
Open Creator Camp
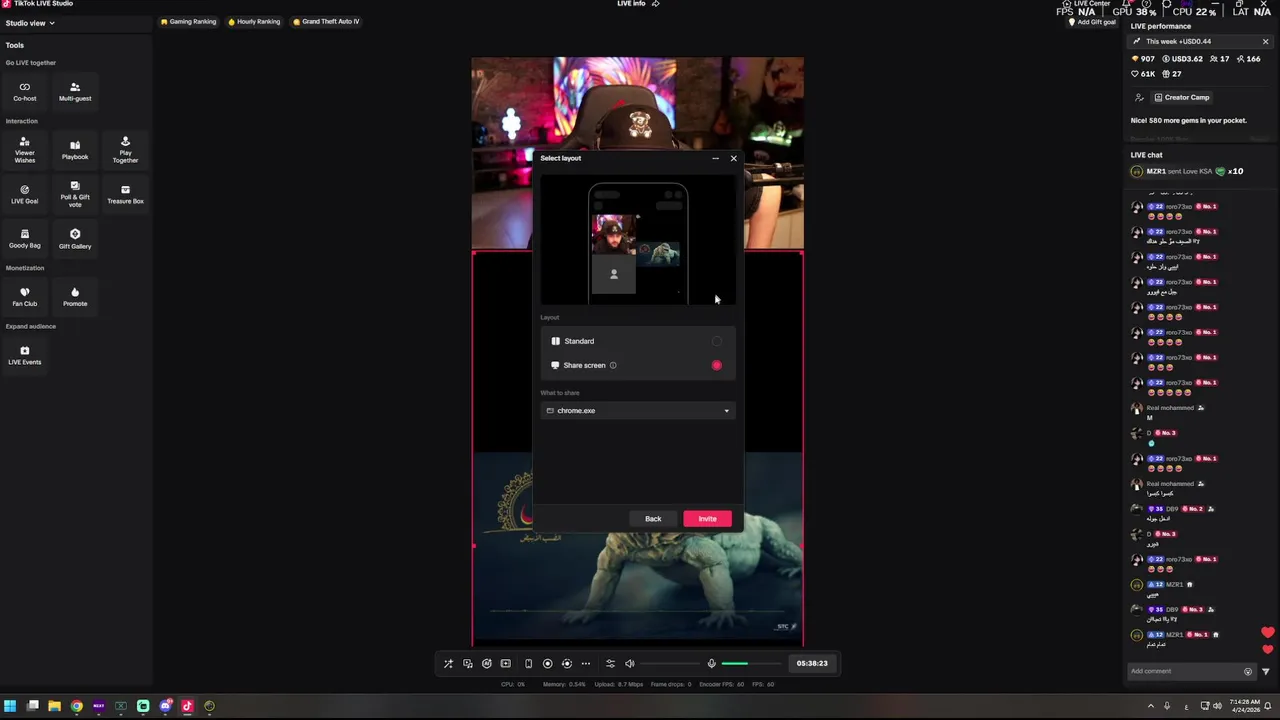click(x=1181, y=97)
